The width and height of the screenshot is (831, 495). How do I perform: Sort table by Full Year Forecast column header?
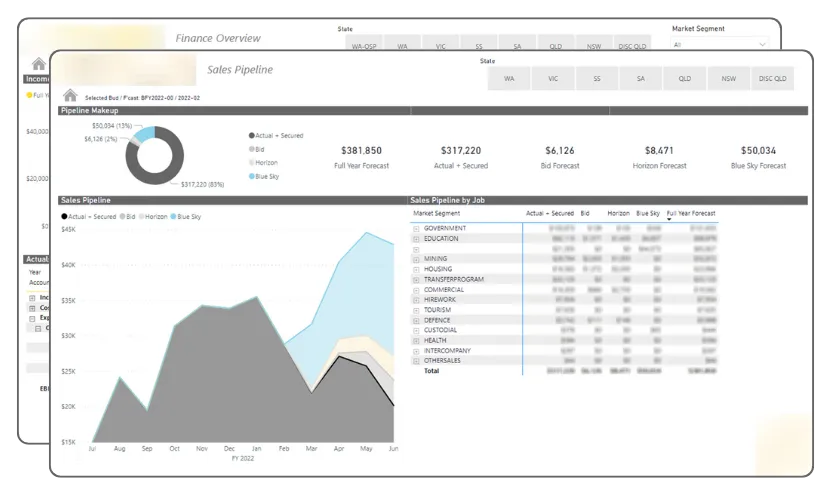(x=691, y=213)
